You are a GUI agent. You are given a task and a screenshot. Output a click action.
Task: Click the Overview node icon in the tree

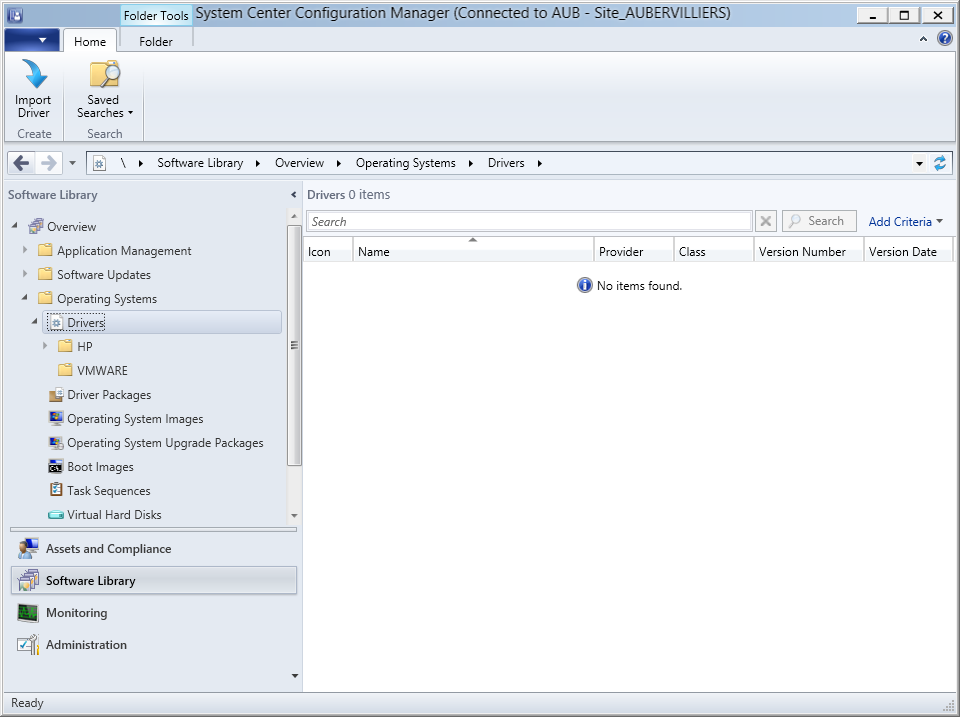[x=36, y=227]
